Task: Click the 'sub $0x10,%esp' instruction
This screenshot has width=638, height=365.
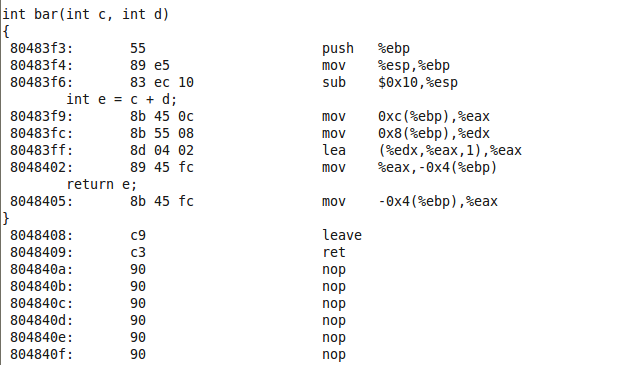Action: coord(390,83)
